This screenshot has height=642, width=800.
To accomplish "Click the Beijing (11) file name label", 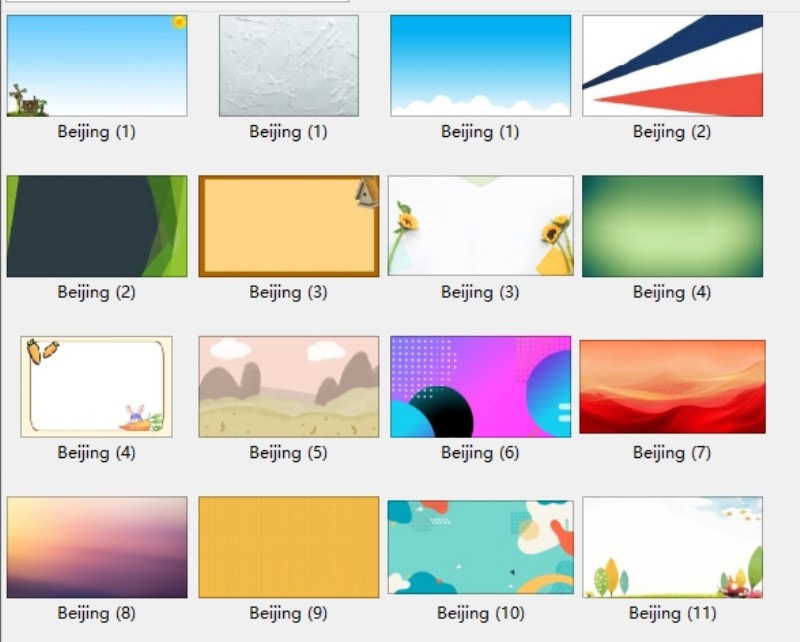I will 672,613.
